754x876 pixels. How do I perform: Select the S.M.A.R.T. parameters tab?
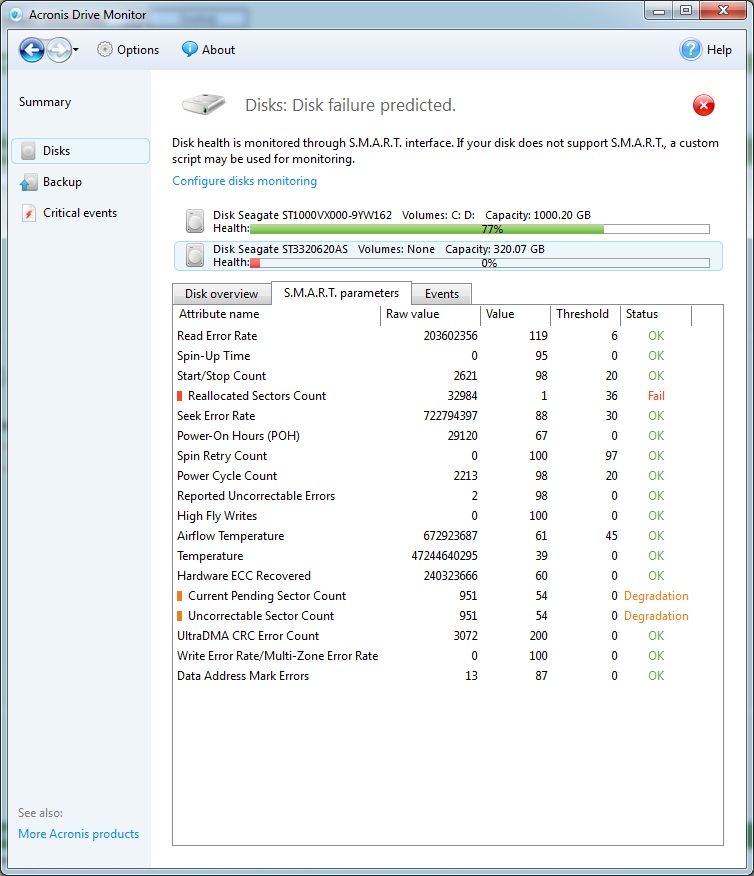(x=341, y=293)
